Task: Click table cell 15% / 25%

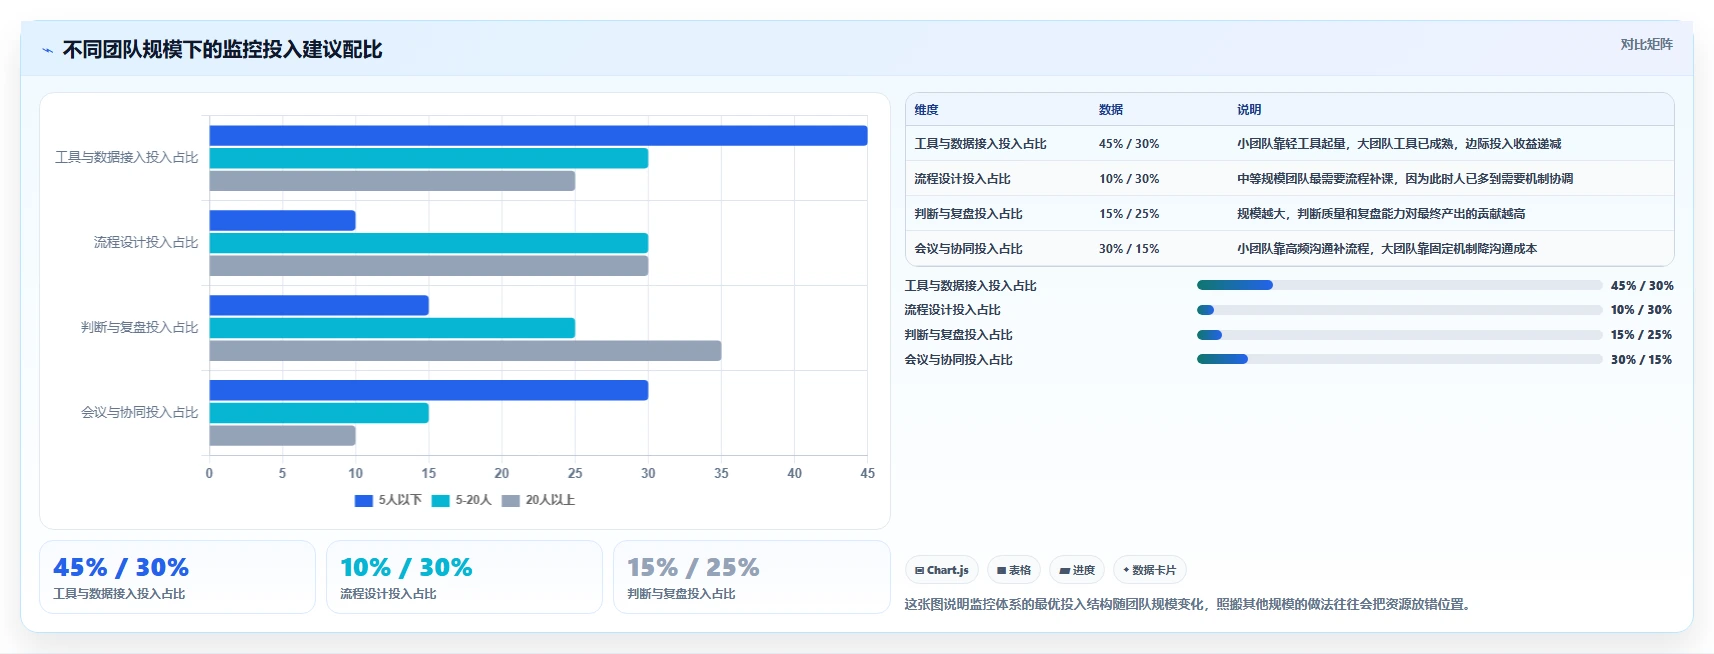Action: pos(1129,214)
